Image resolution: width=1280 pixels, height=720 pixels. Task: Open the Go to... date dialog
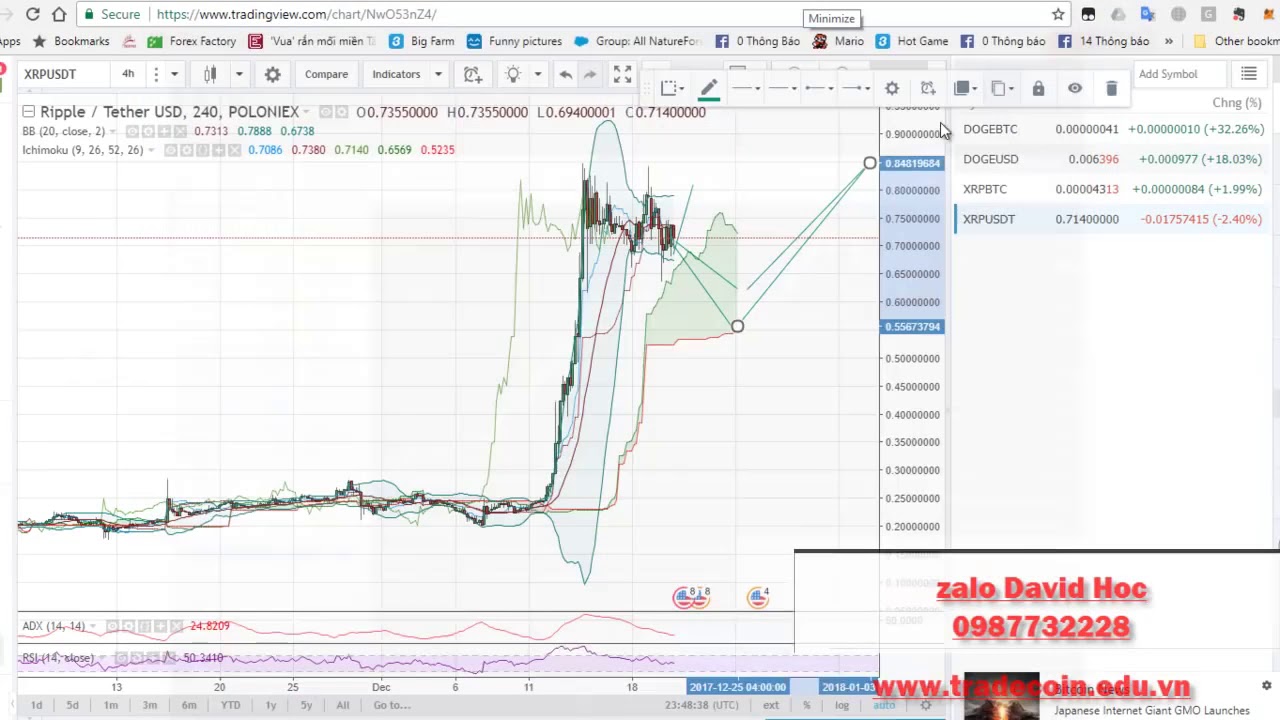(392, 705)
